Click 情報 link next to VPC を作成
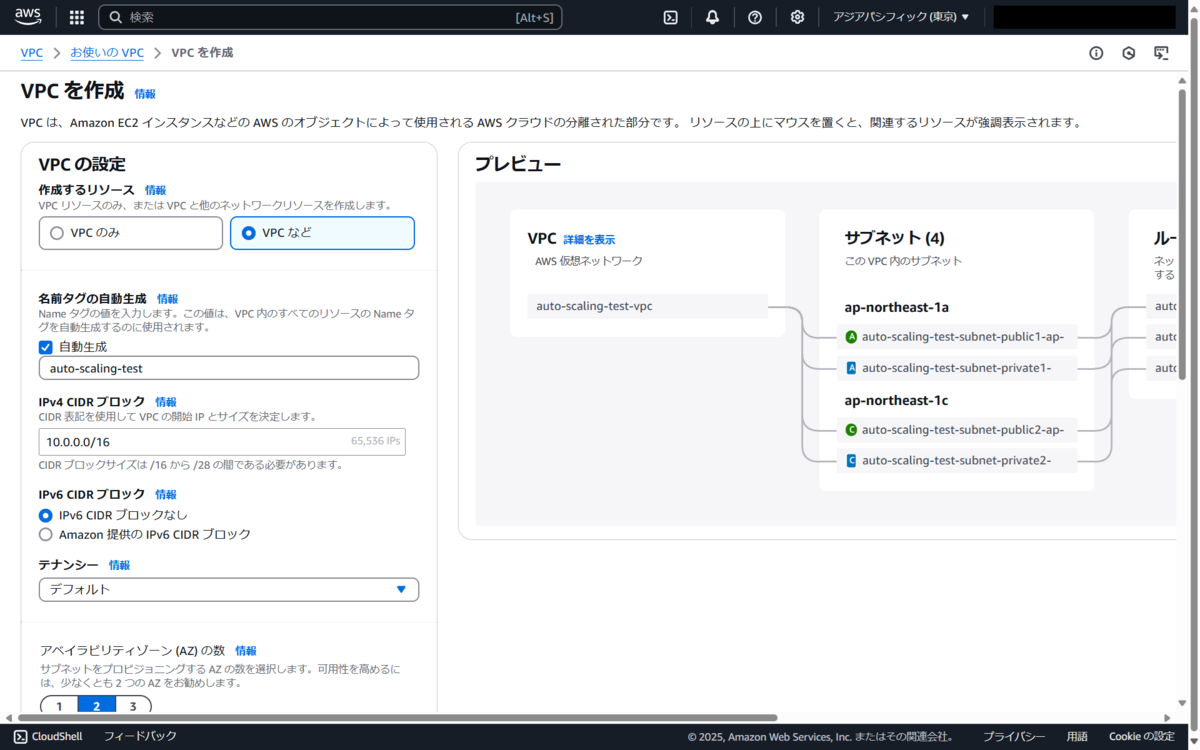The image size is (1200, 750). [x=145, y=94]
